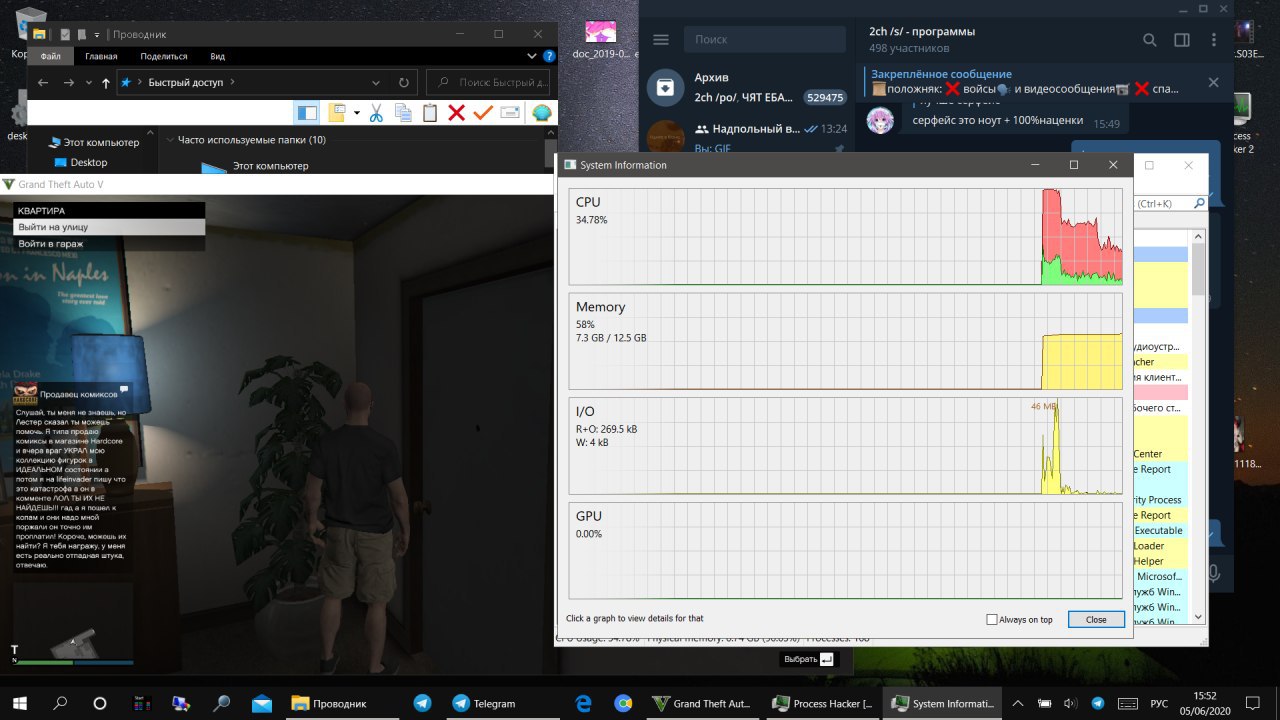Image resolution: width=1280 pixels, height=720 pixels.
Task: Refresh the Explorer folder view
Action: tap(404, 83)
